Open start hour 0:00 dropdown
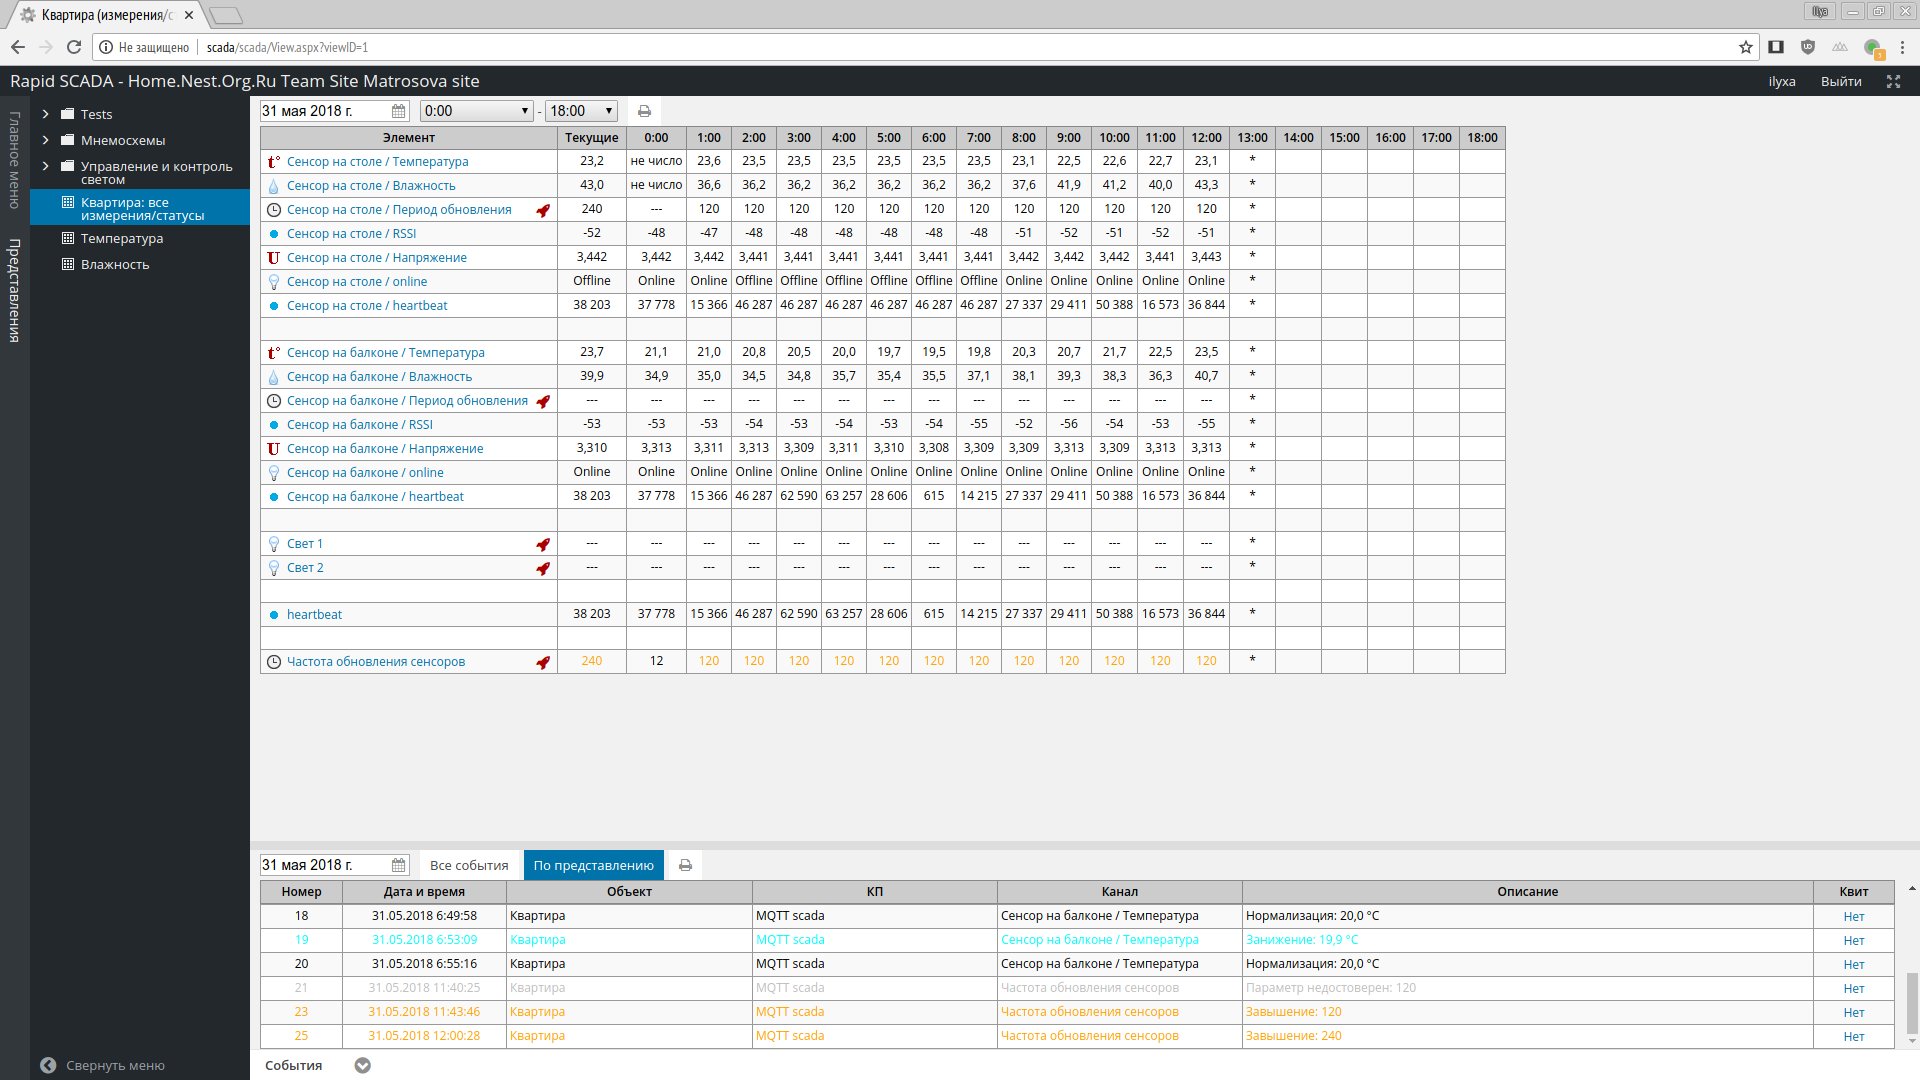This screenshot has width=1920, height=1080. tap(476, 111)
